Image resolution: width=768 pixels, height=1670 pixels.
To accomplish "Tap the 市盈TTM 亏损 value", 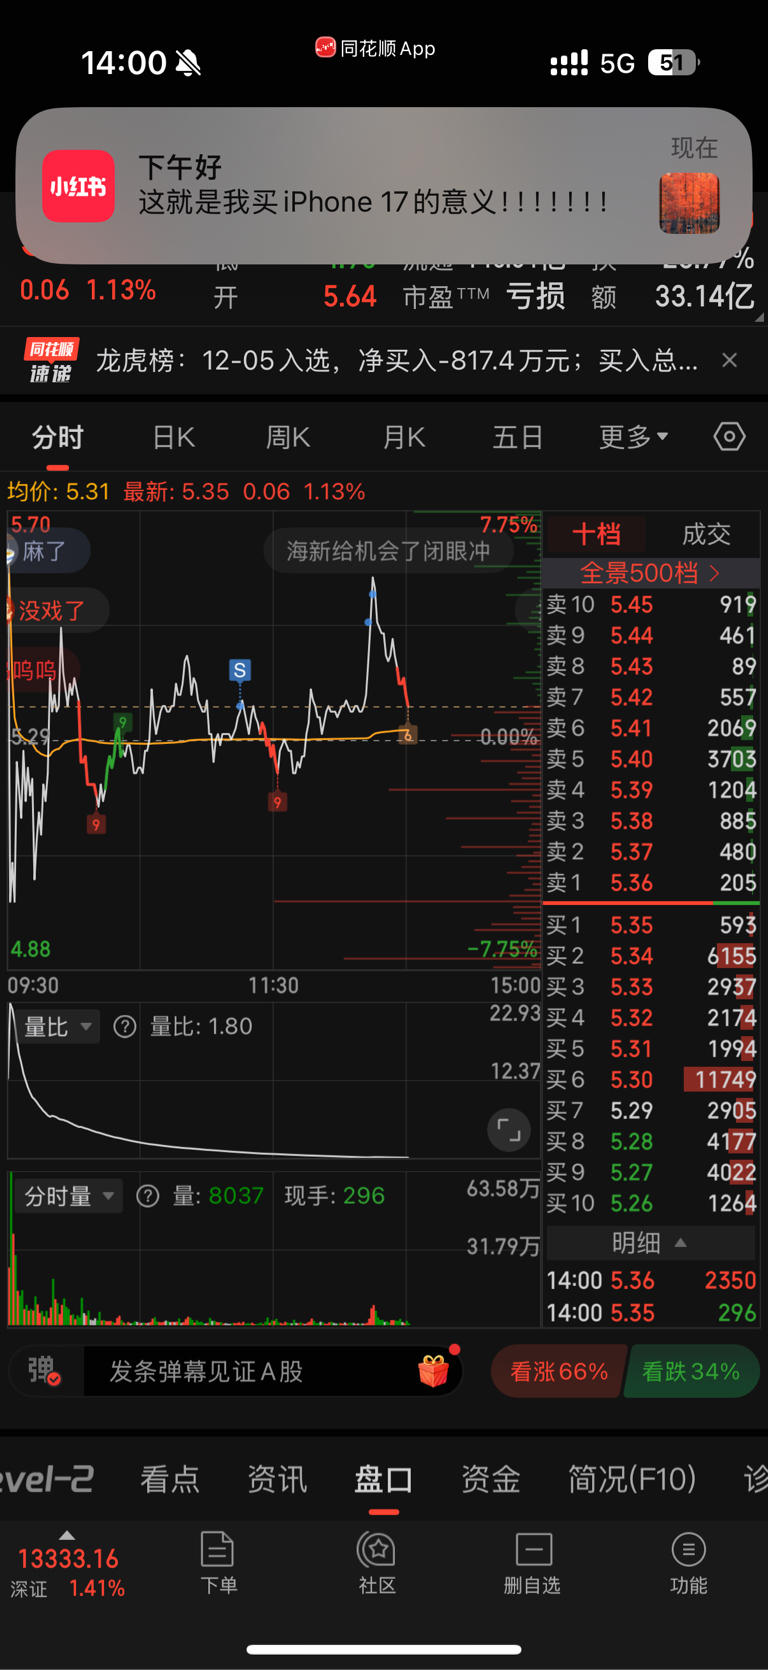I will (536, 297).
